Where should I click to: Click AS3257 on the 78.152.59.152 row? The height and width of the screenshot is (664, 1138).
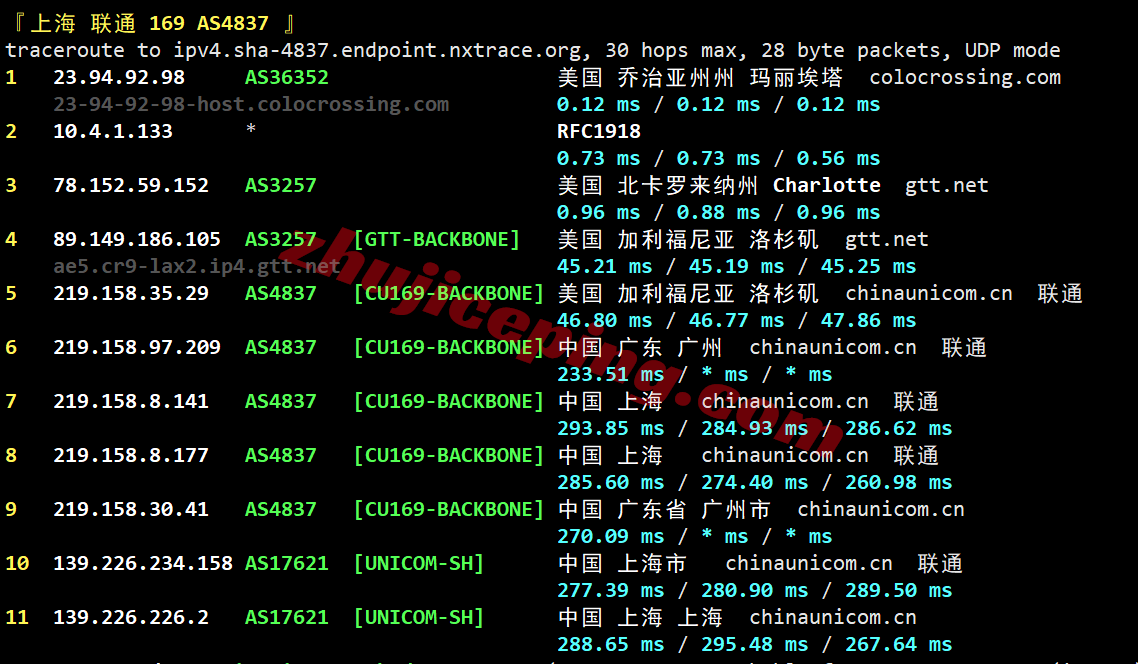click(281, 185)
